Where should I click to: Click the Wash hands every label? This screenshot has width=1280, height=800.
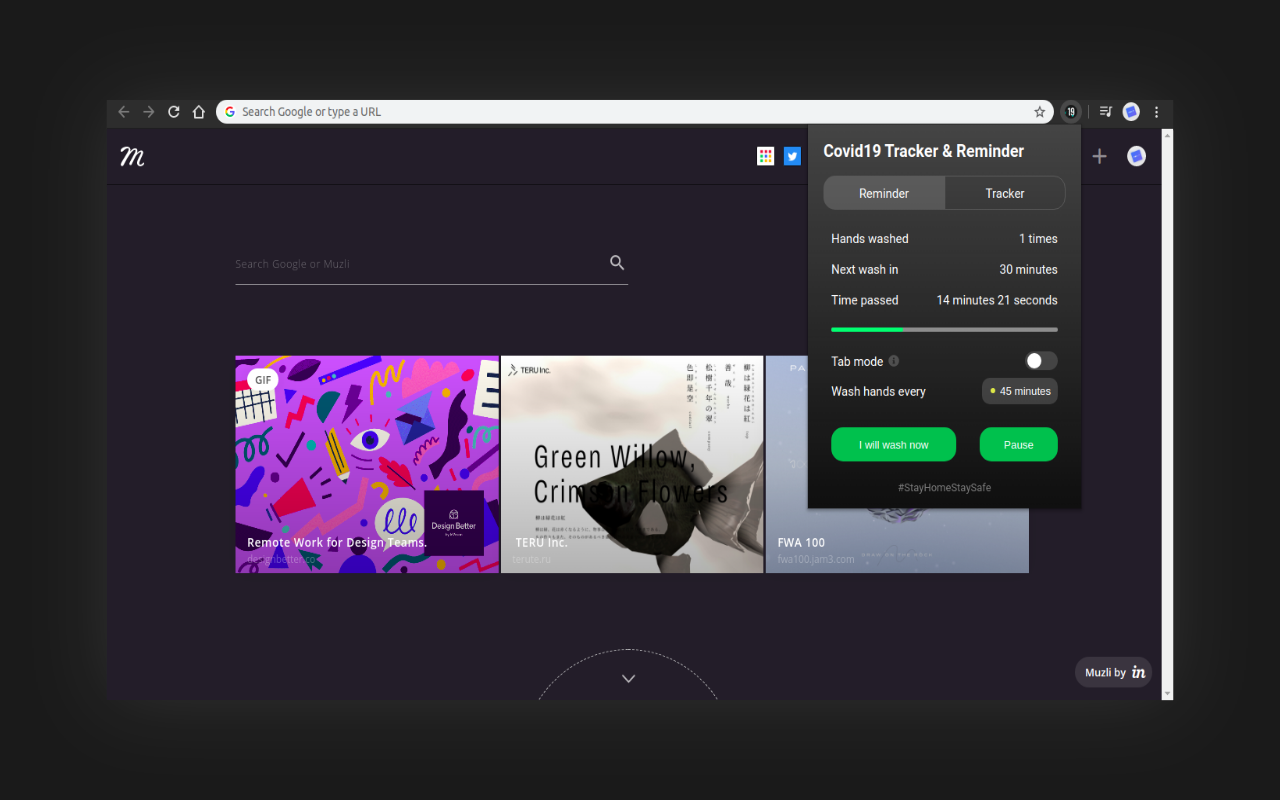tap(878, 392)
